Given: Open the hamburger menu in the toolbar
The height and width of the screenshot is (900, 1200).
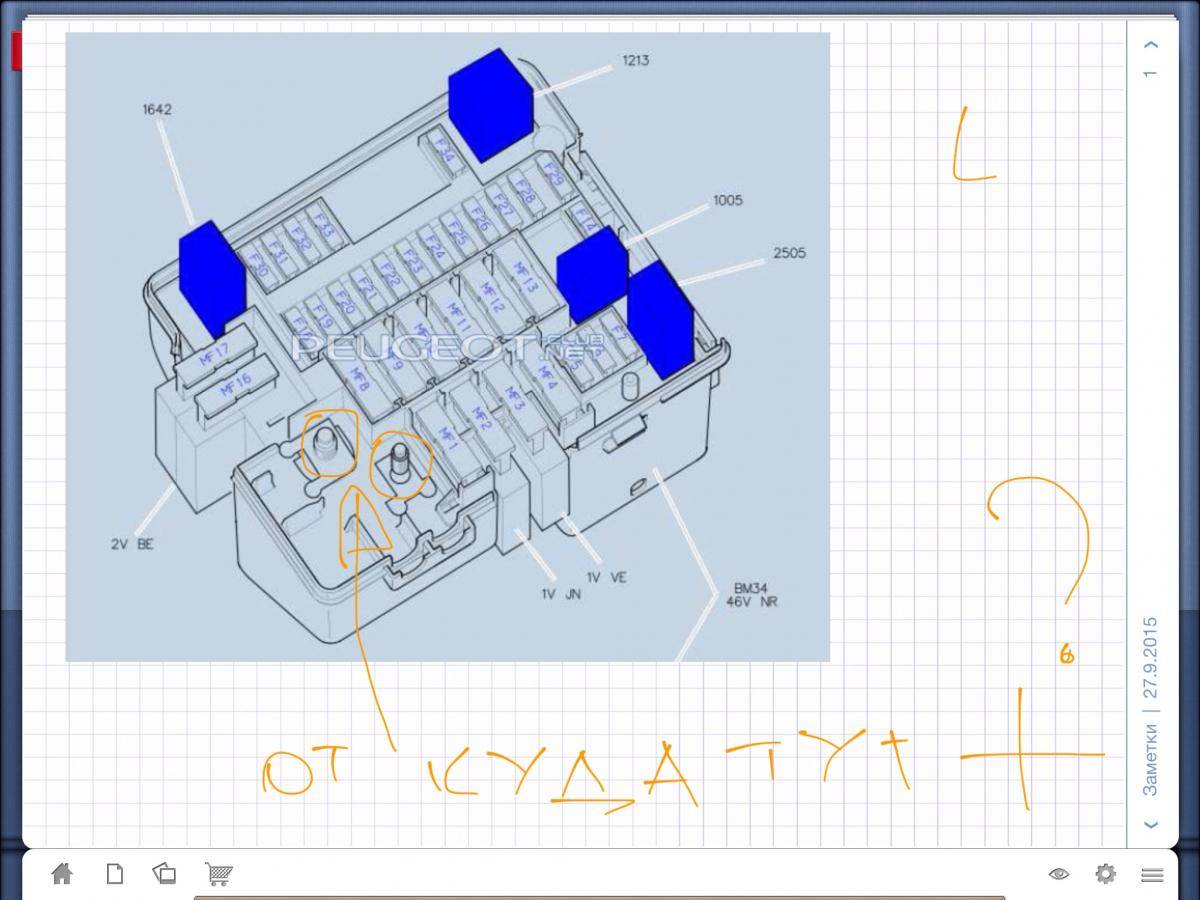Looking at the screenshot, I should (1151, 874).
